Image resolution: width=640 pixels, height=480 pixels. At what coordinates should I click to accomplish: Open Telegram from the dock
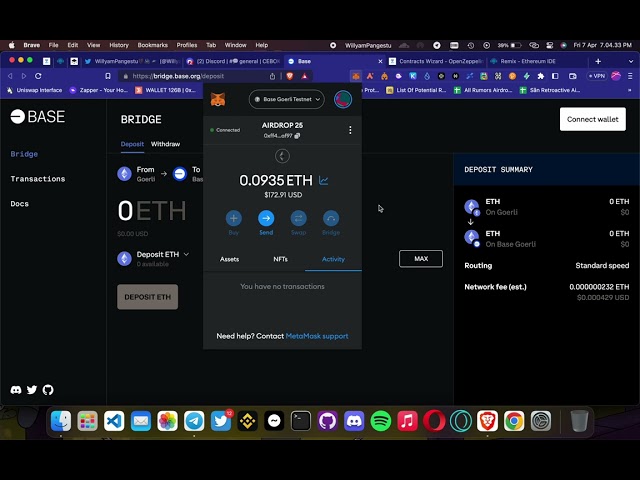194,421
